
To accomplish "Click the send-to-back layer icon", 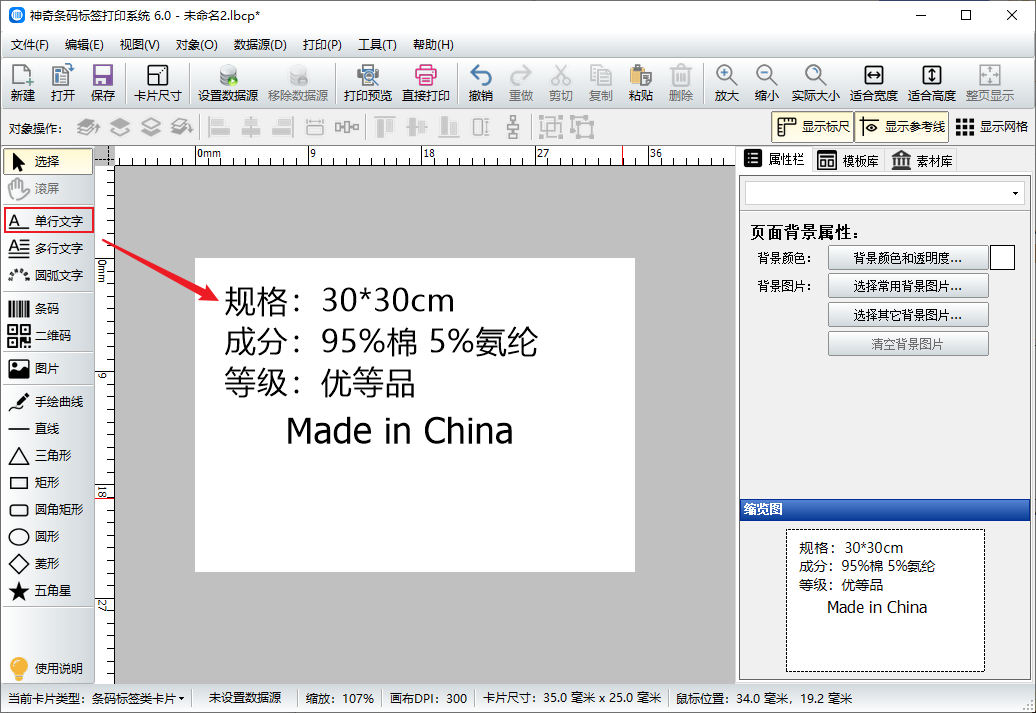I will [x=182, y=127].
